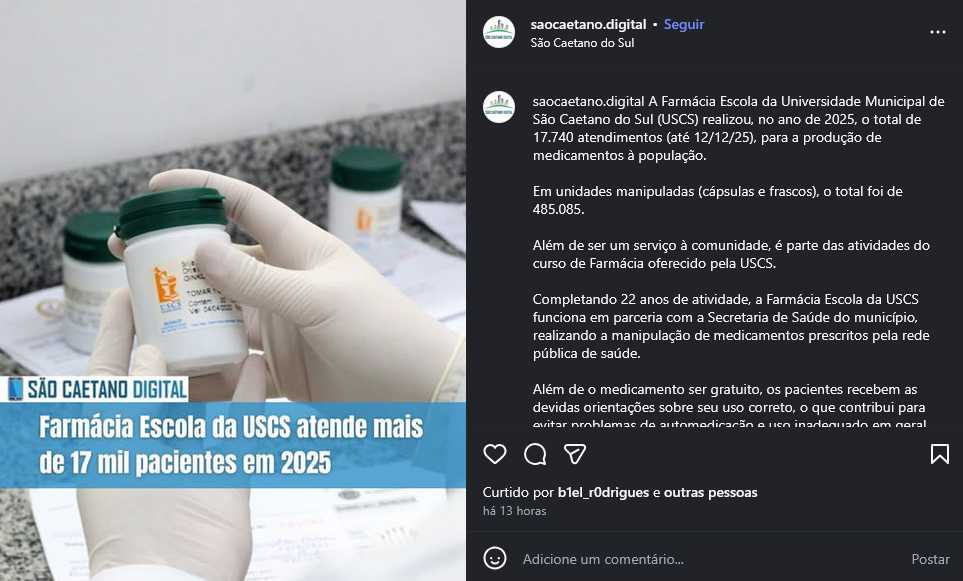This screenshot has width=963, height=581.
Task: Open b1el_r0drigues profile from likes
Action: point(603,493)
